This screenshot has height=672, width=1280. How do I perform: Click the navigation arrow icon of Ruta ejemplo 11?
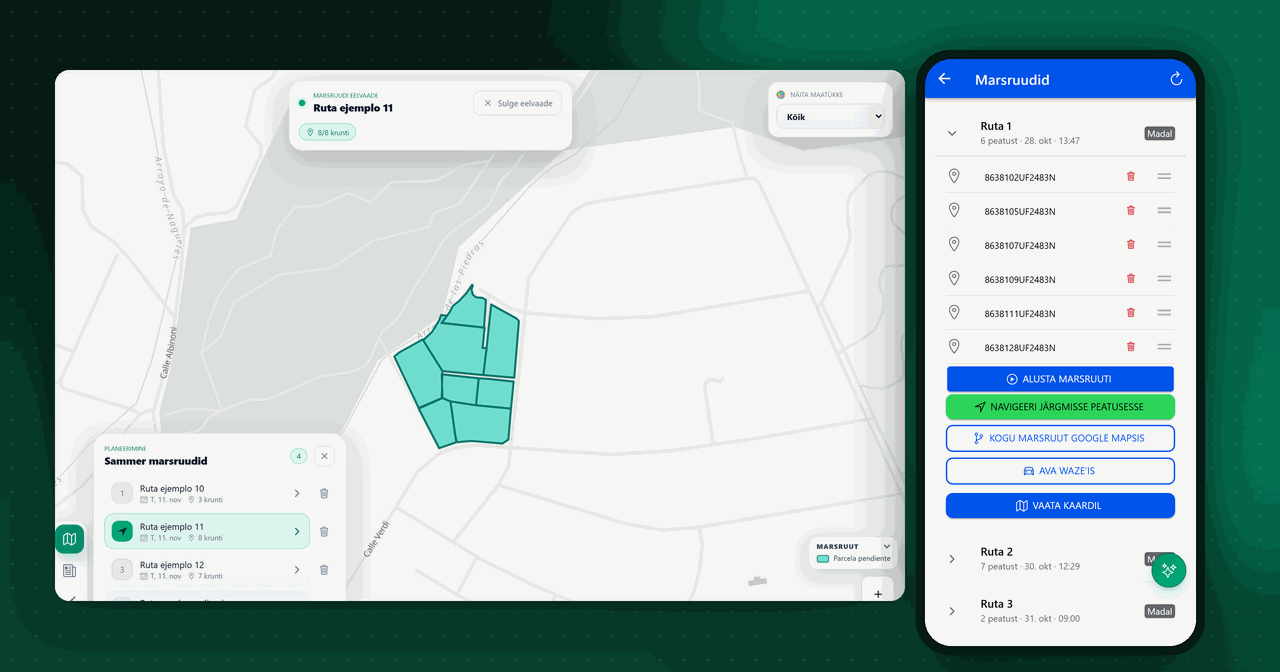[x=122, y=531]
